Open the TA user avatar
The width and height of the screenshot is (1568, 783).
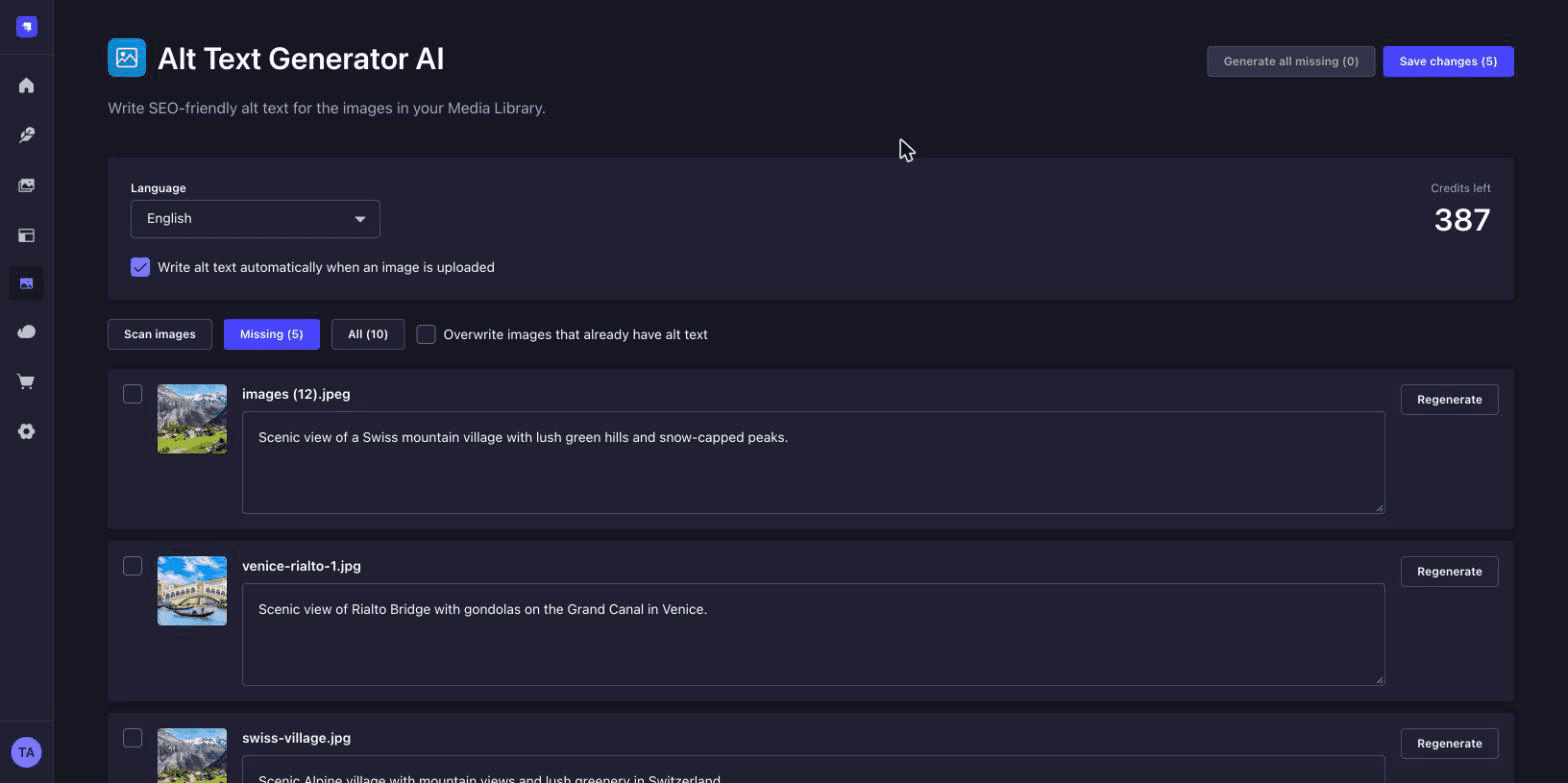pyautogui.click(x=27, y=752)
